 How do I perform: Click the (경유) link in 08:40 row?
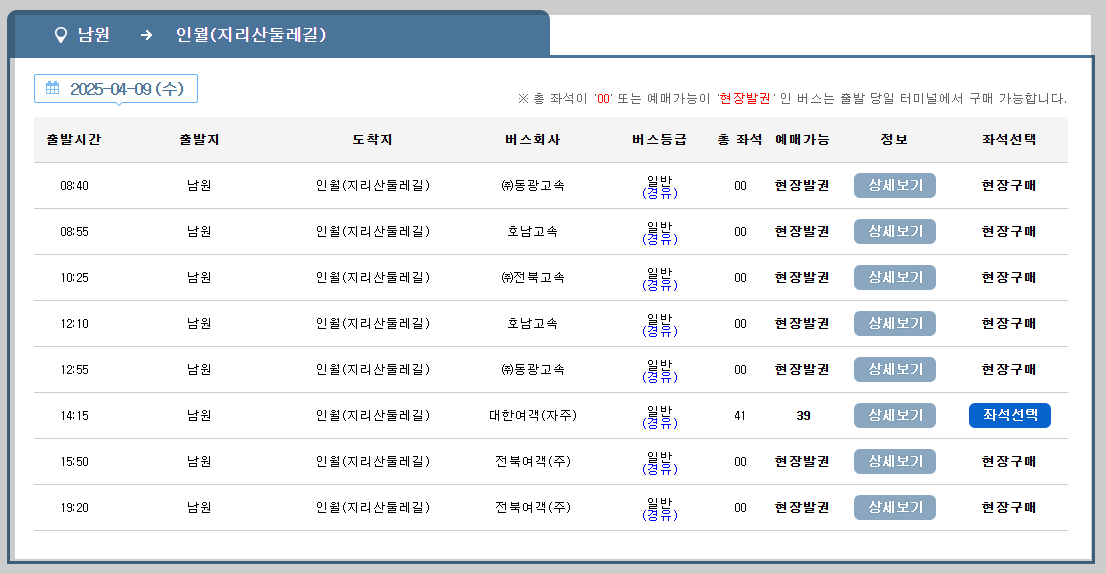(660, 193)
